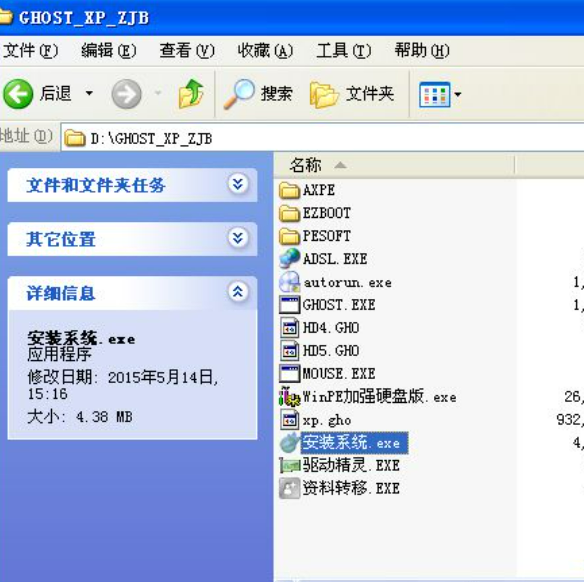Image resolution: width=584 pixels, height=582 pixels.
Task: Select the xp.gho file name
Action: point(327,420)
